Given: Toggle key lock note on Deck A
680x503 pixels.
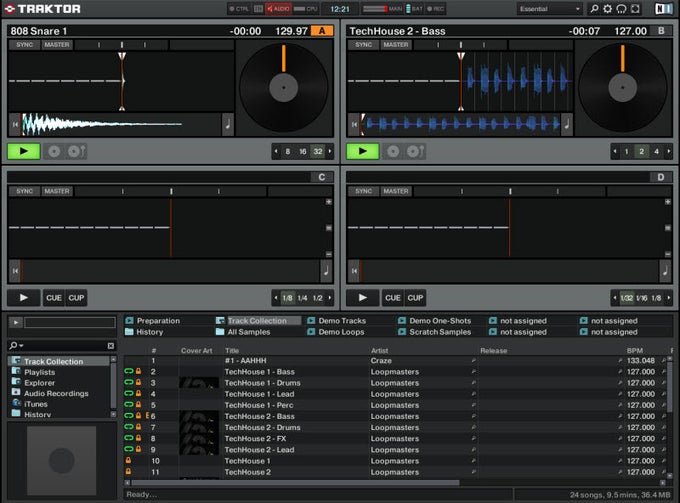Looking at the screenshot, I should 228,124.
